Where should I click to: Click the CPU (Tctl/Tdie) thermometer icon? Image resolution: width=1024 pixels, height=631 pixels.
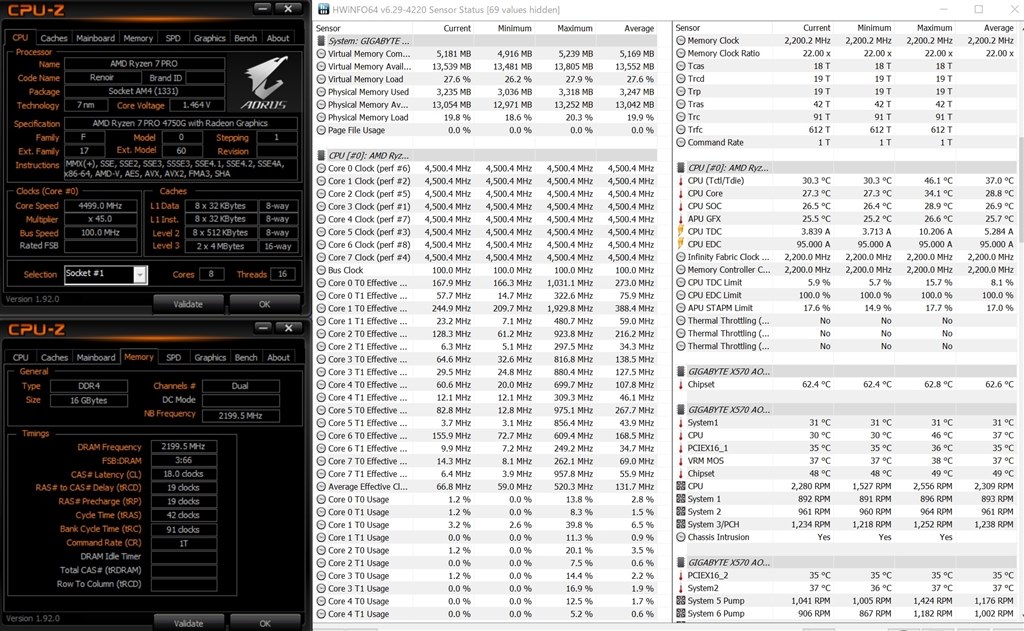tap(680, 181)
